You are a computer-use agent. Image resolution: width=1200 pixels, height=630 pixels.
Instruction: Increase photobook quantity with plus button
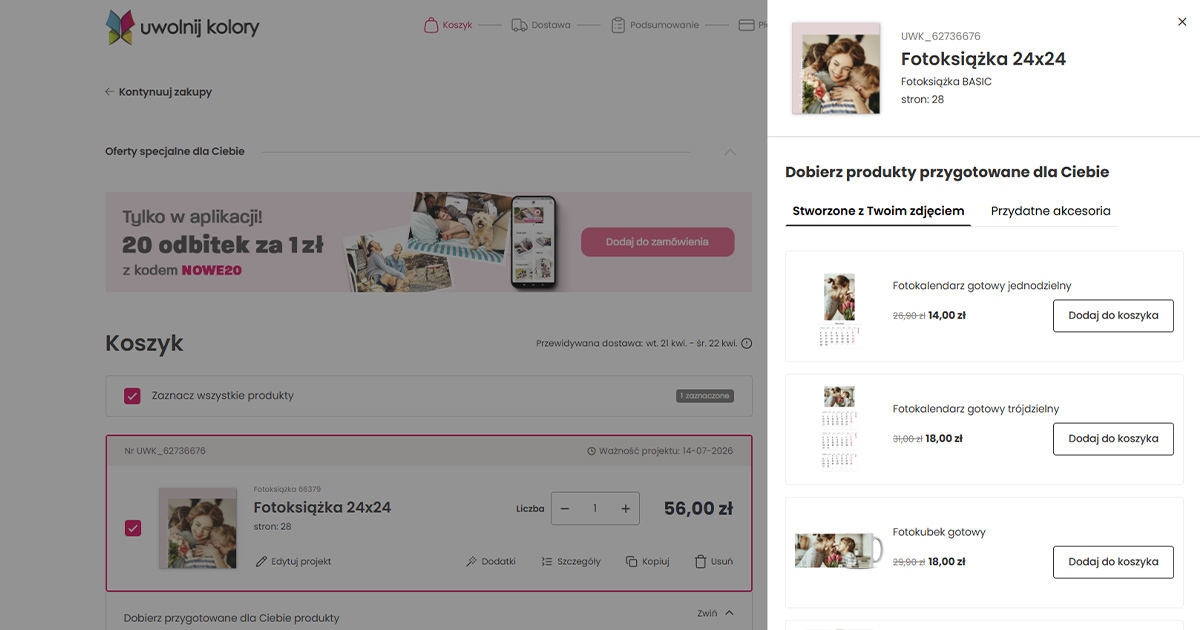pos(625,509)
